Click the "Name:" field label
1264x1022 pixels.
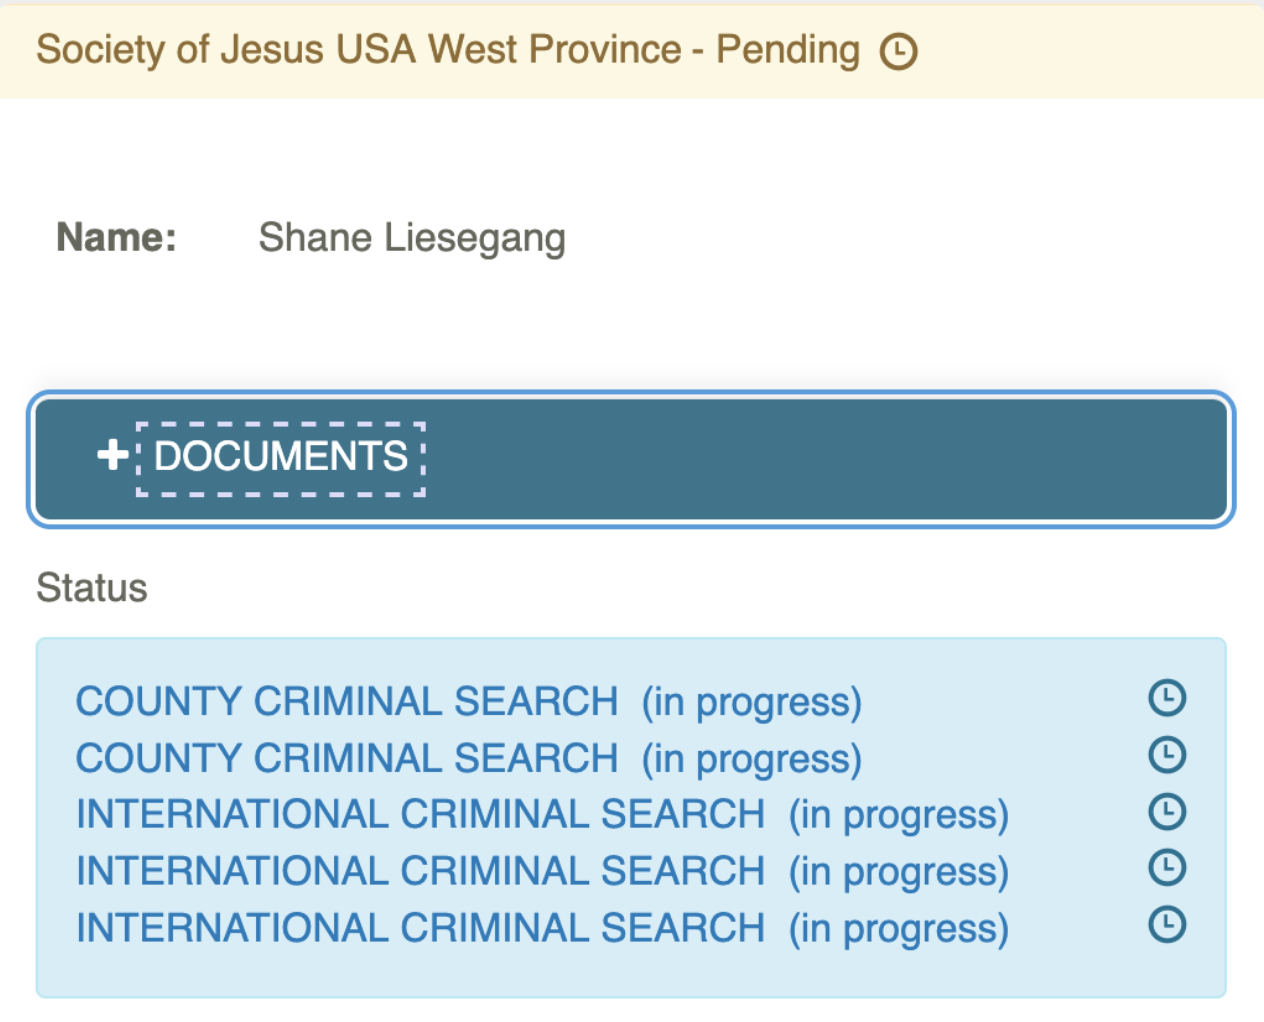116,238
